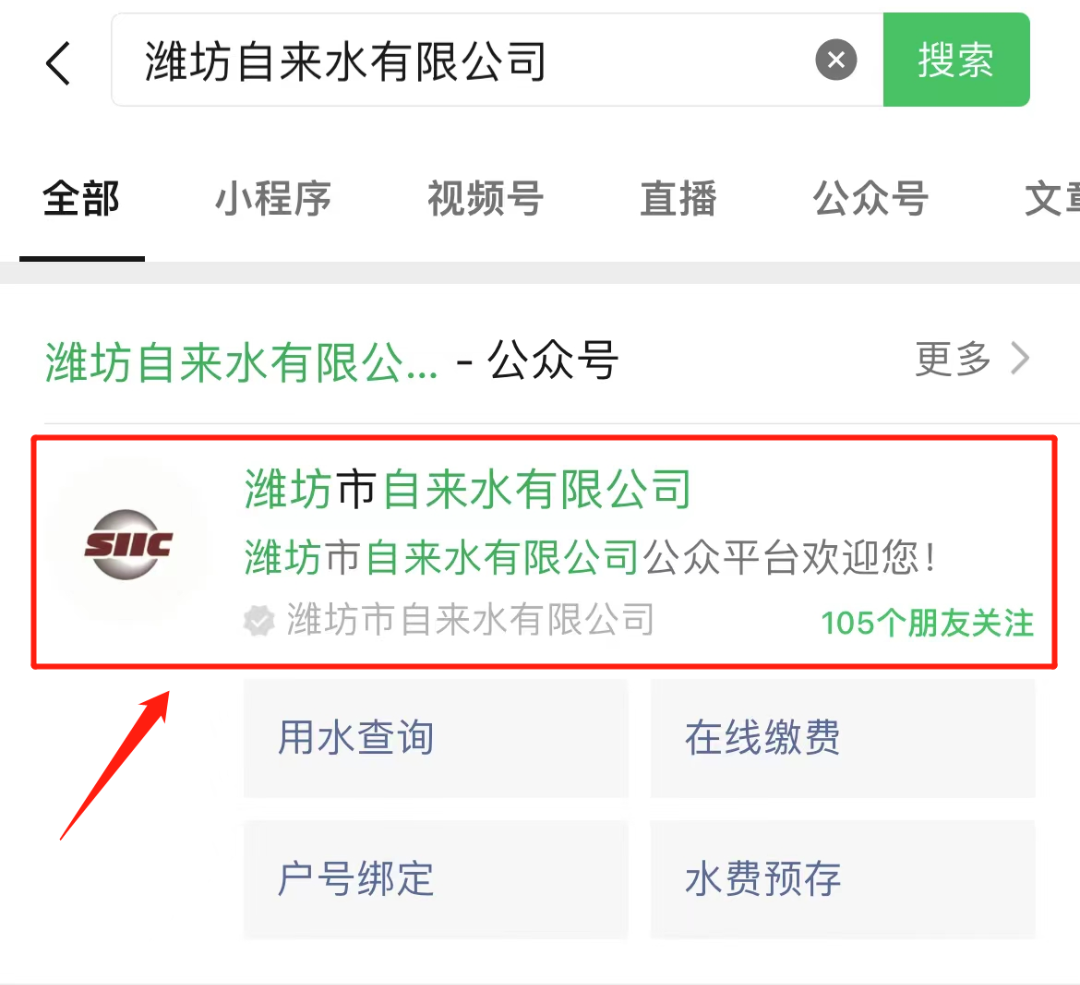Open the 用水查询 shortcut
Image resolution: width=1080 pixels, height=985 pixels.
click(x=436, y=738)
